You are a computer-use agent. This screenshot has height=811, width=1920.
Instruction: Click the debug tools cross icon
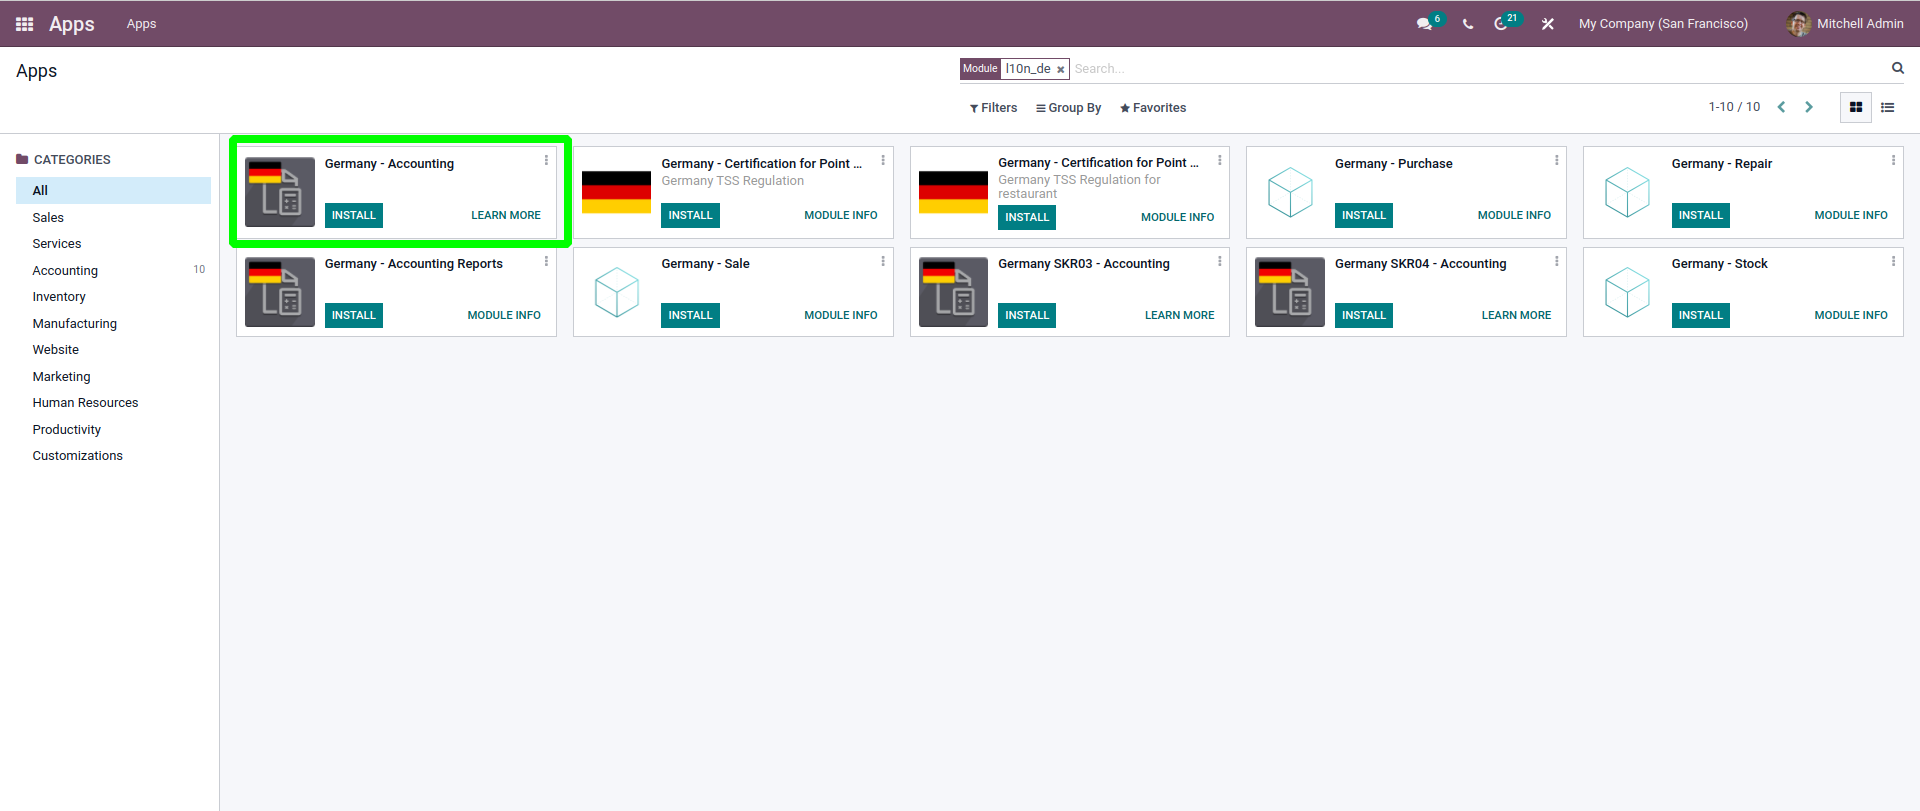[1547, 24]
